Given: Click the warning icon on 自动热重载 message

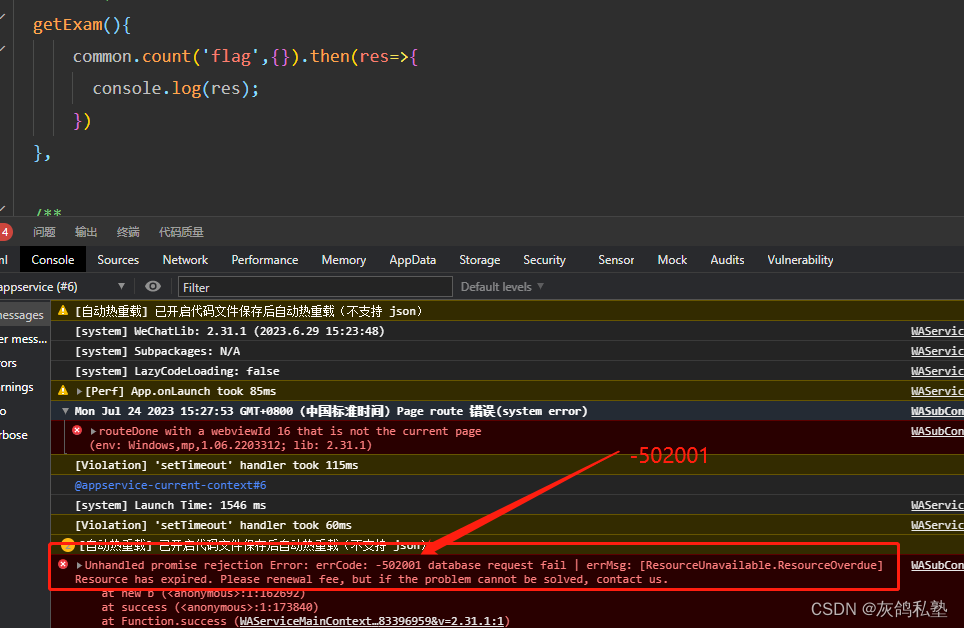Looking at the screenshot, I should (x=62, y=311).
